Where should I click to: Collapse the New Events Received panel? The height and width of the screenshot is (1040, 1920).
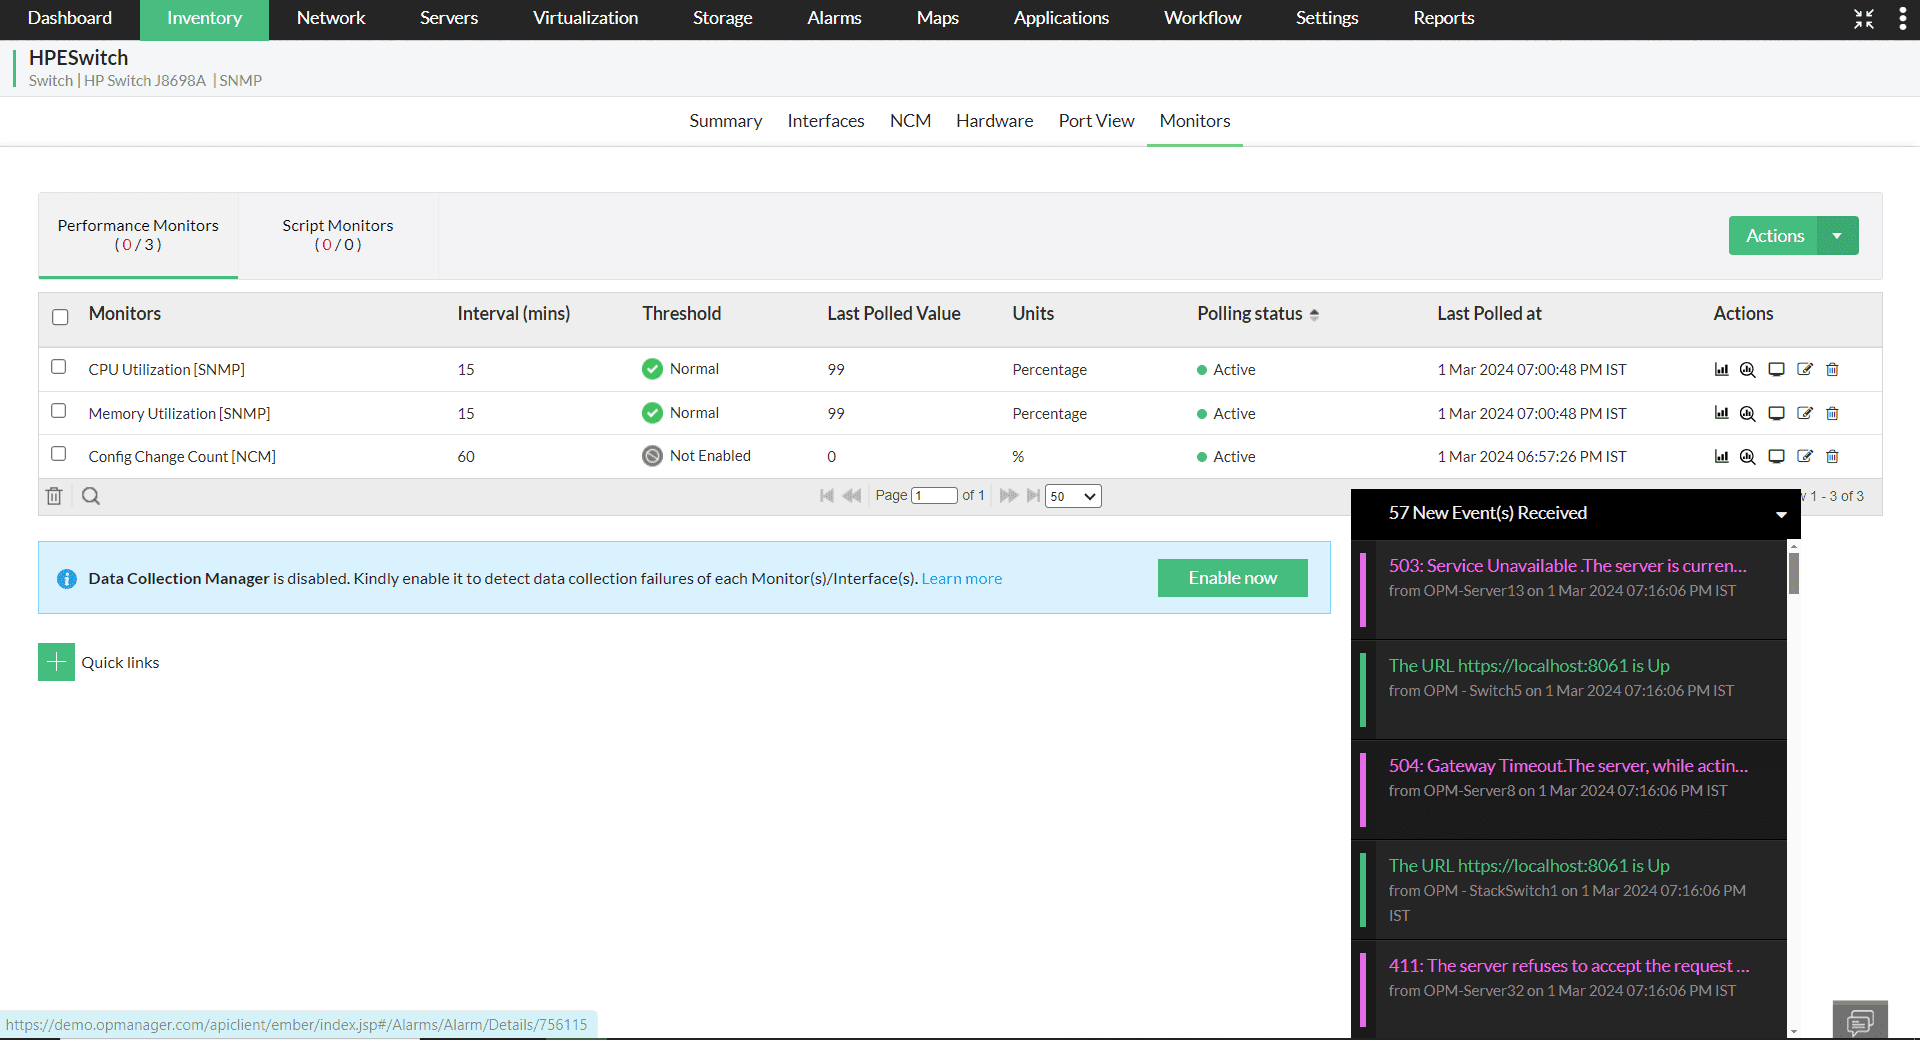coord(1781,514)
